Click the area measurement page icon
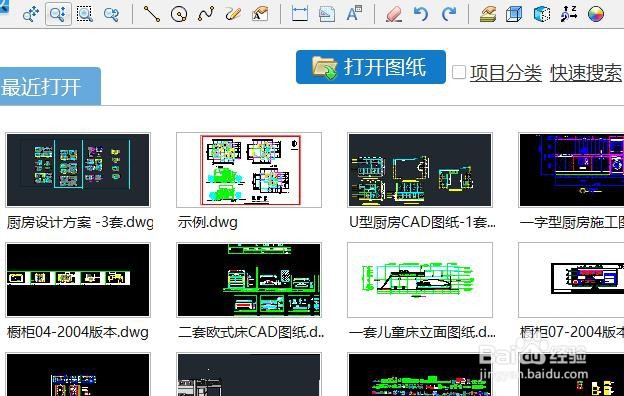 [327, 14]
